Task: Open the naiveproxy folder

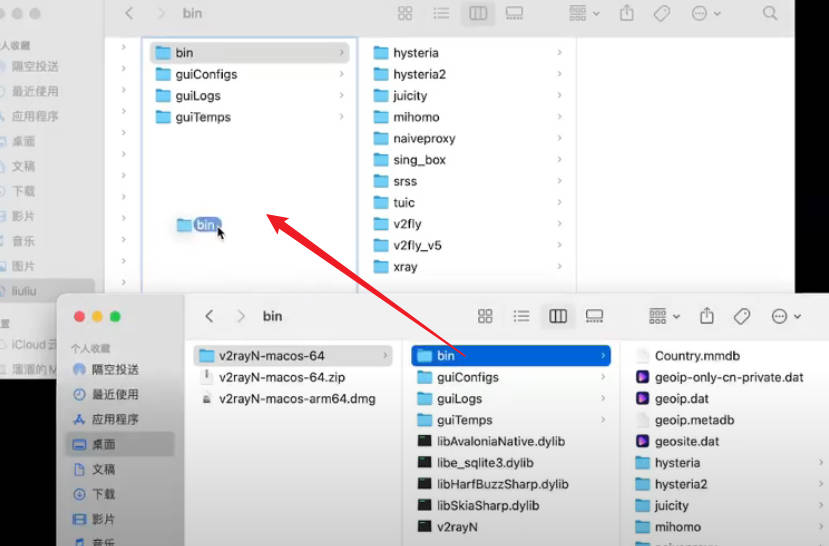Action: click(x=467, y=138)
